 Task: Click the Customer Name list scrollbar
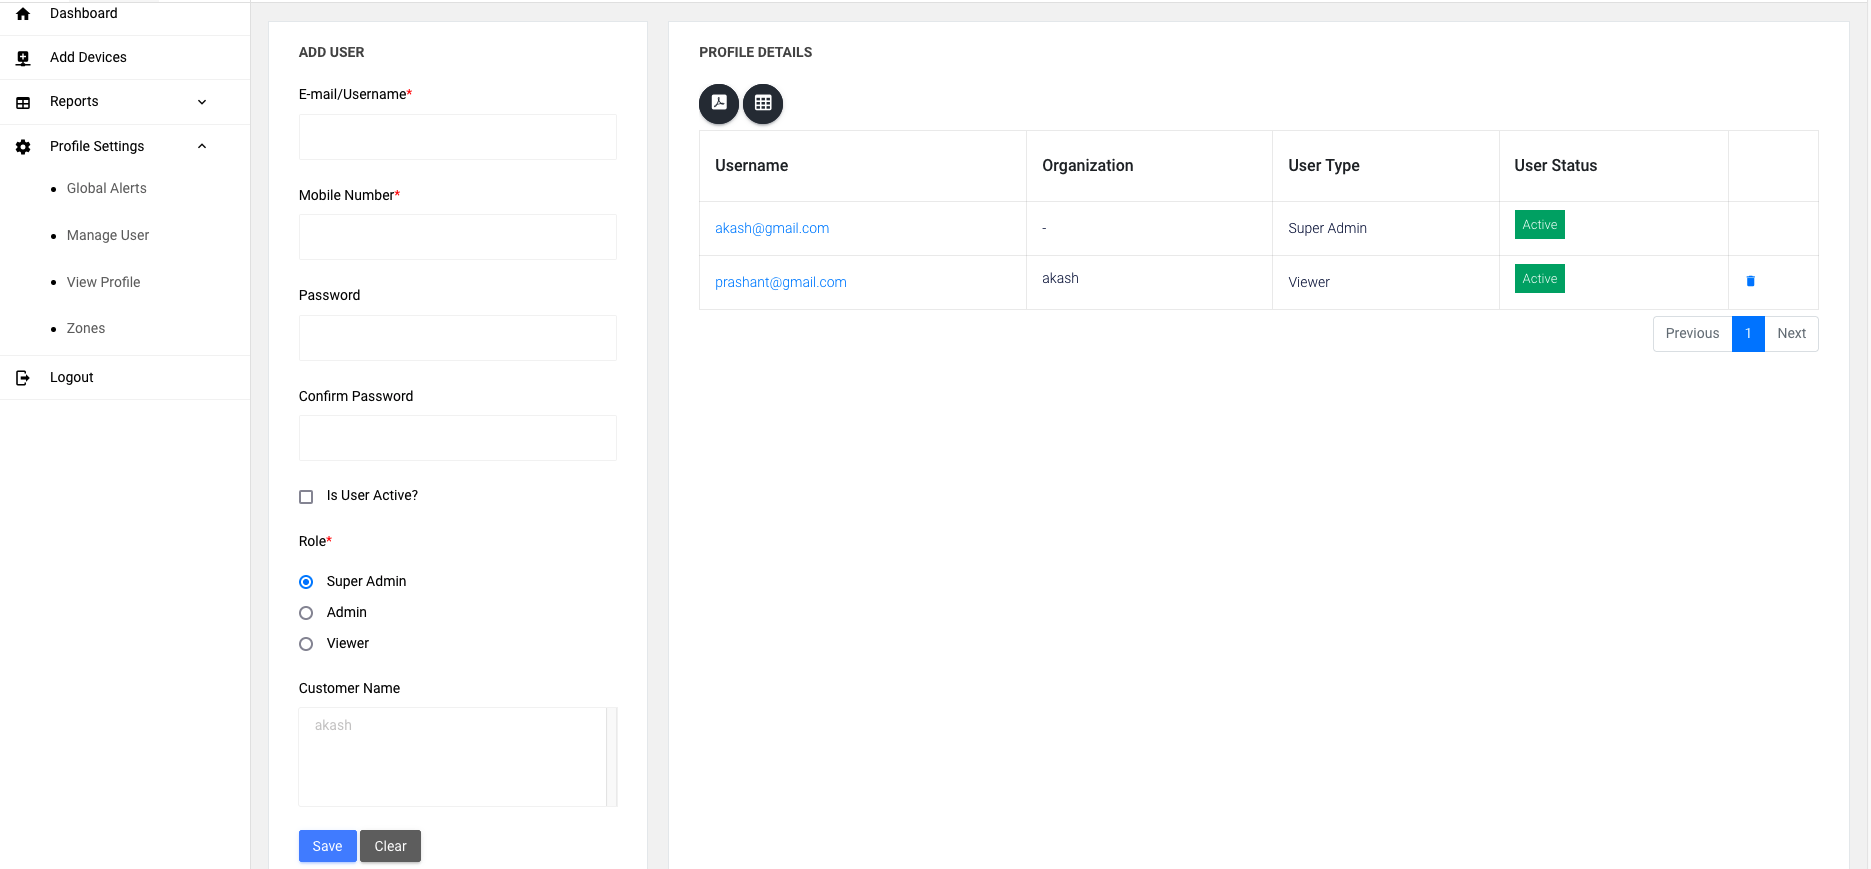click(612, 756)
